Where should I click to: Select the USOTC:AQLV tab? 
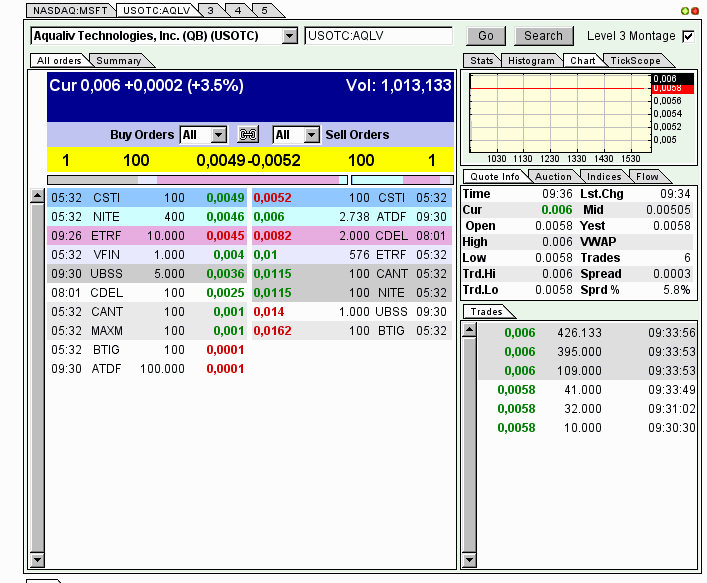point(156,10)
